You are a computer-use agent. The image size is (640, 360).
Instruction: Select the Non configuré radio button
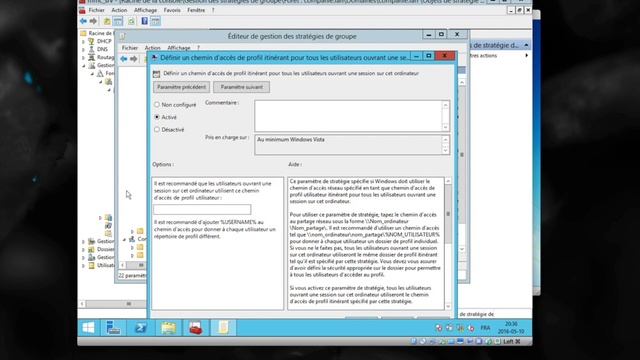(x=157, y=104)
